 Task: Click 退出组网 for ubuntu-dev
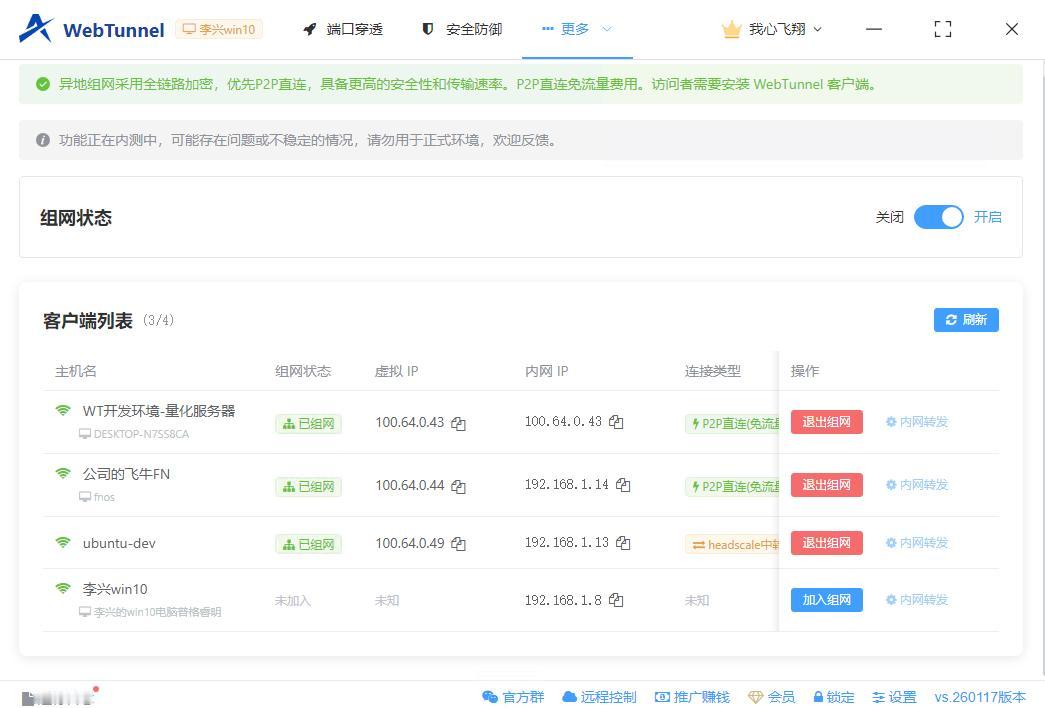826,543
